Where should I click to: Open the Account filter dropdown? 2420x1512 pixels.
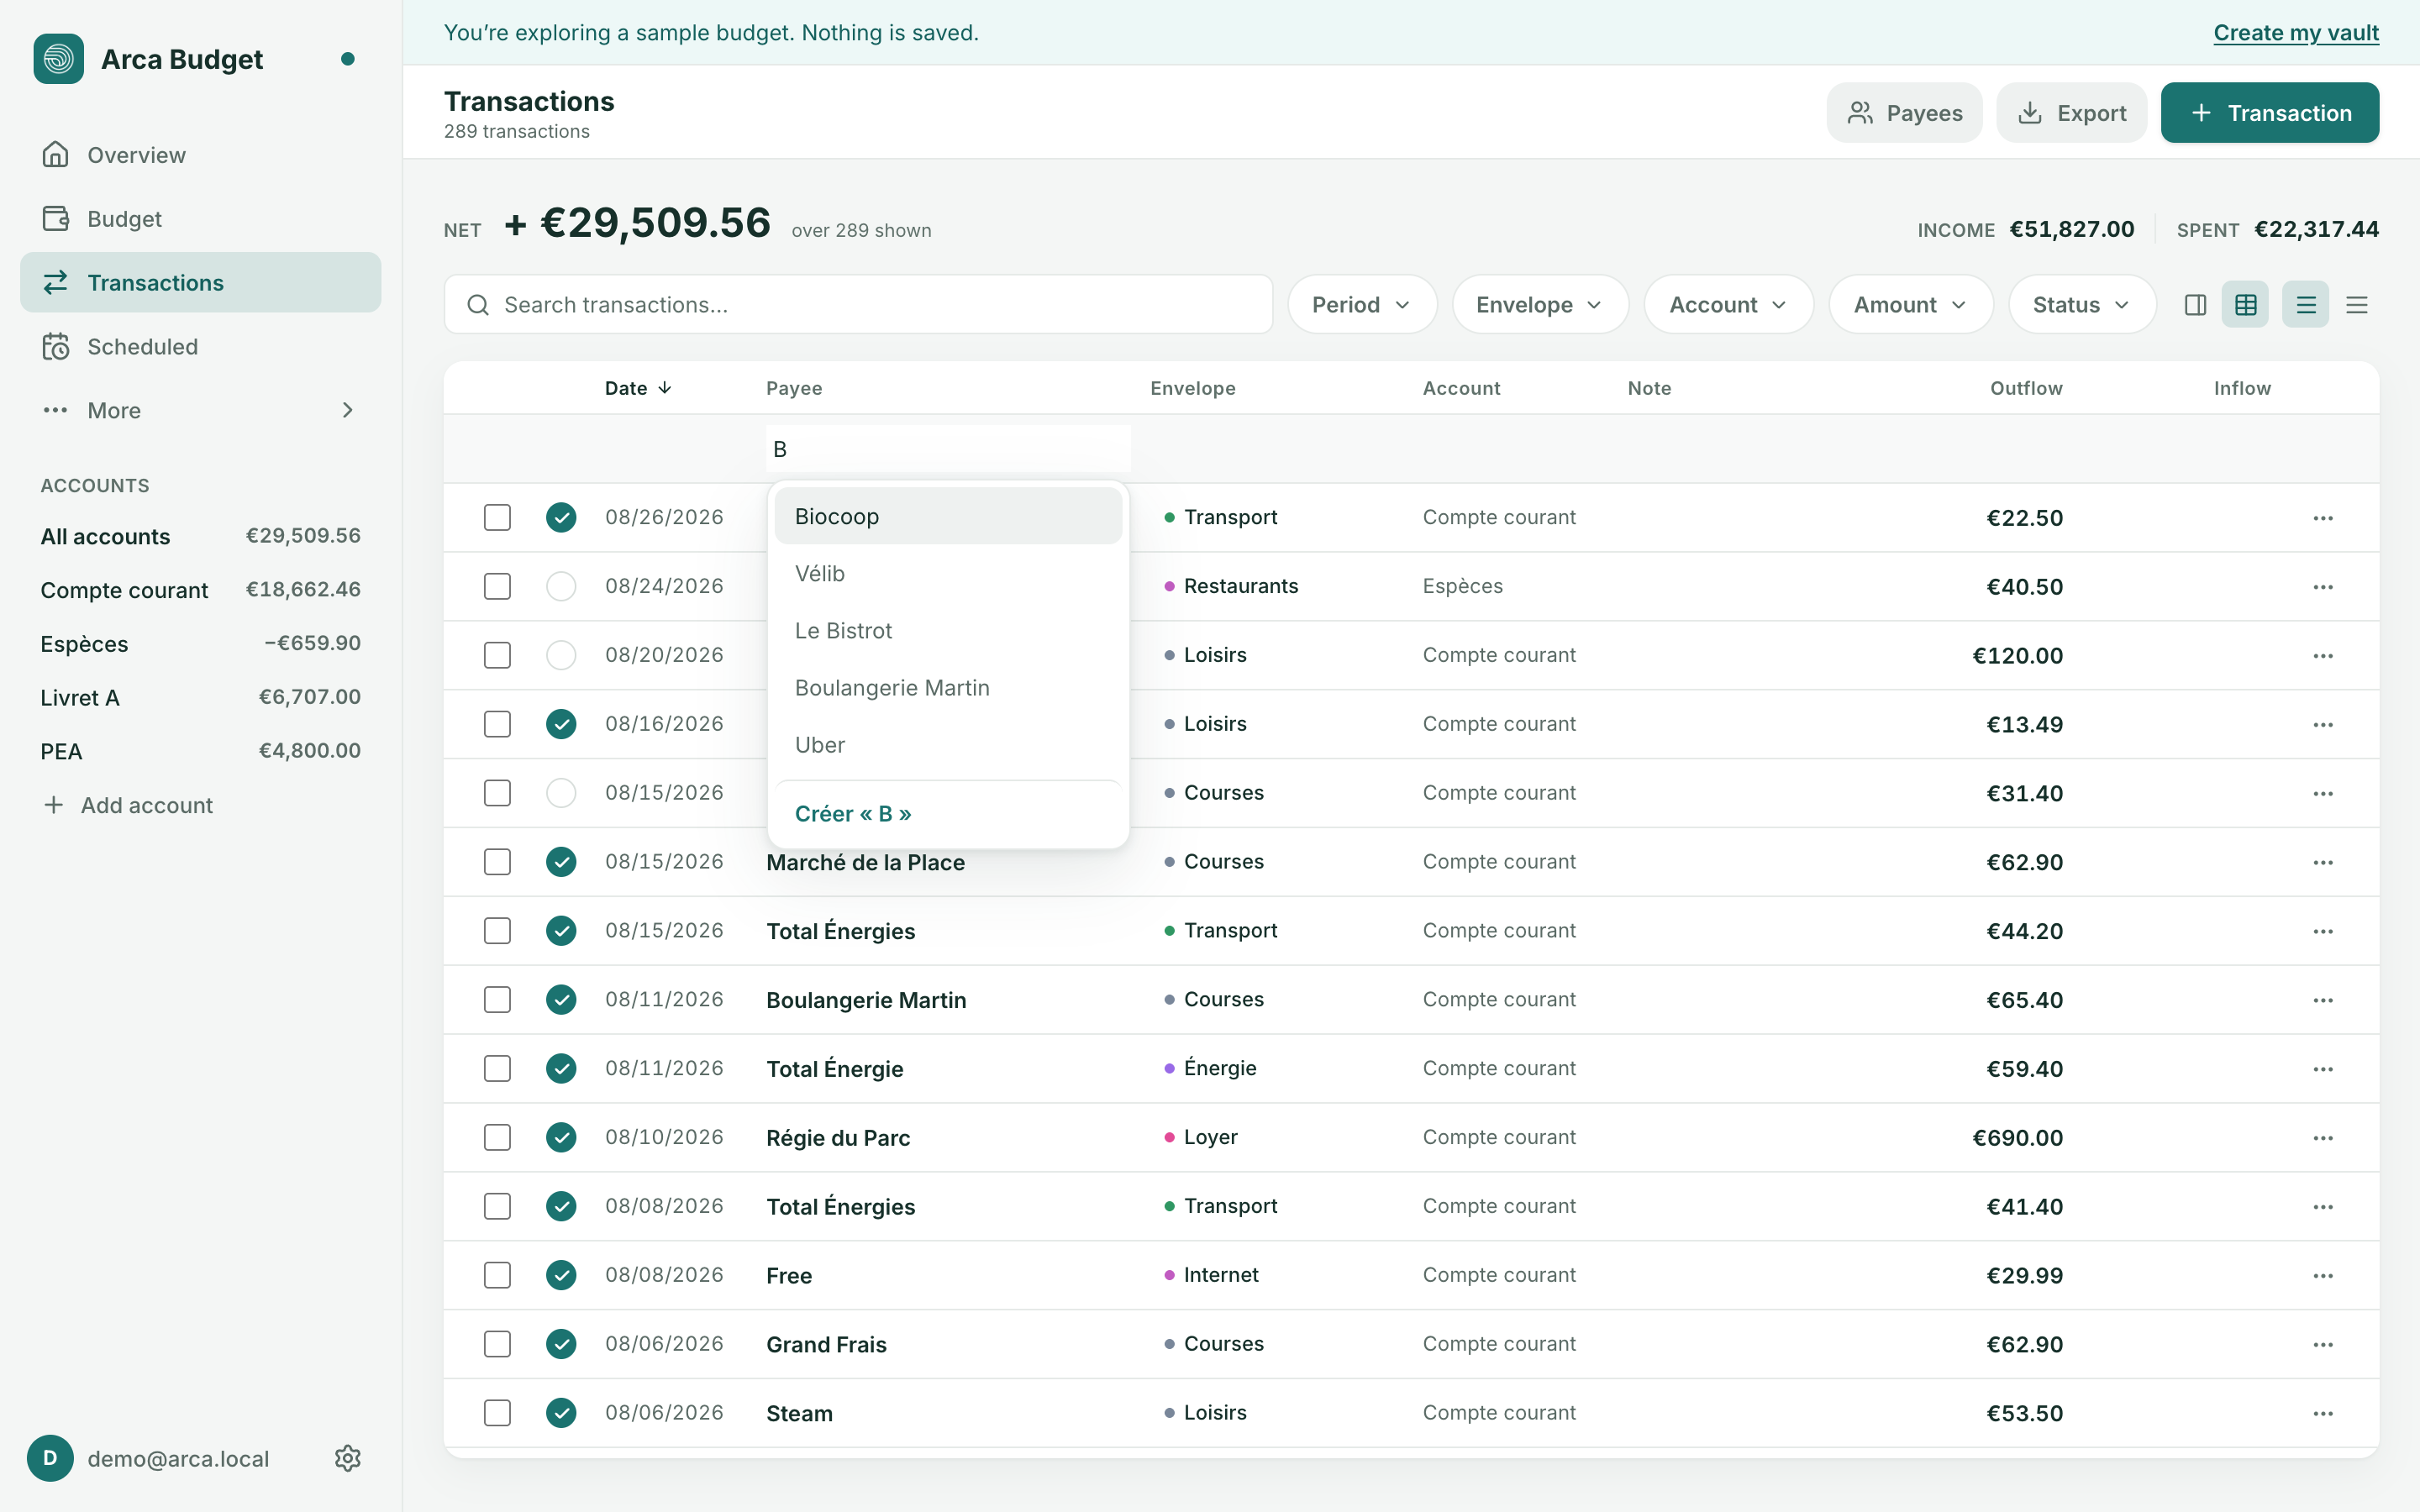click(x=1728, y=305)
